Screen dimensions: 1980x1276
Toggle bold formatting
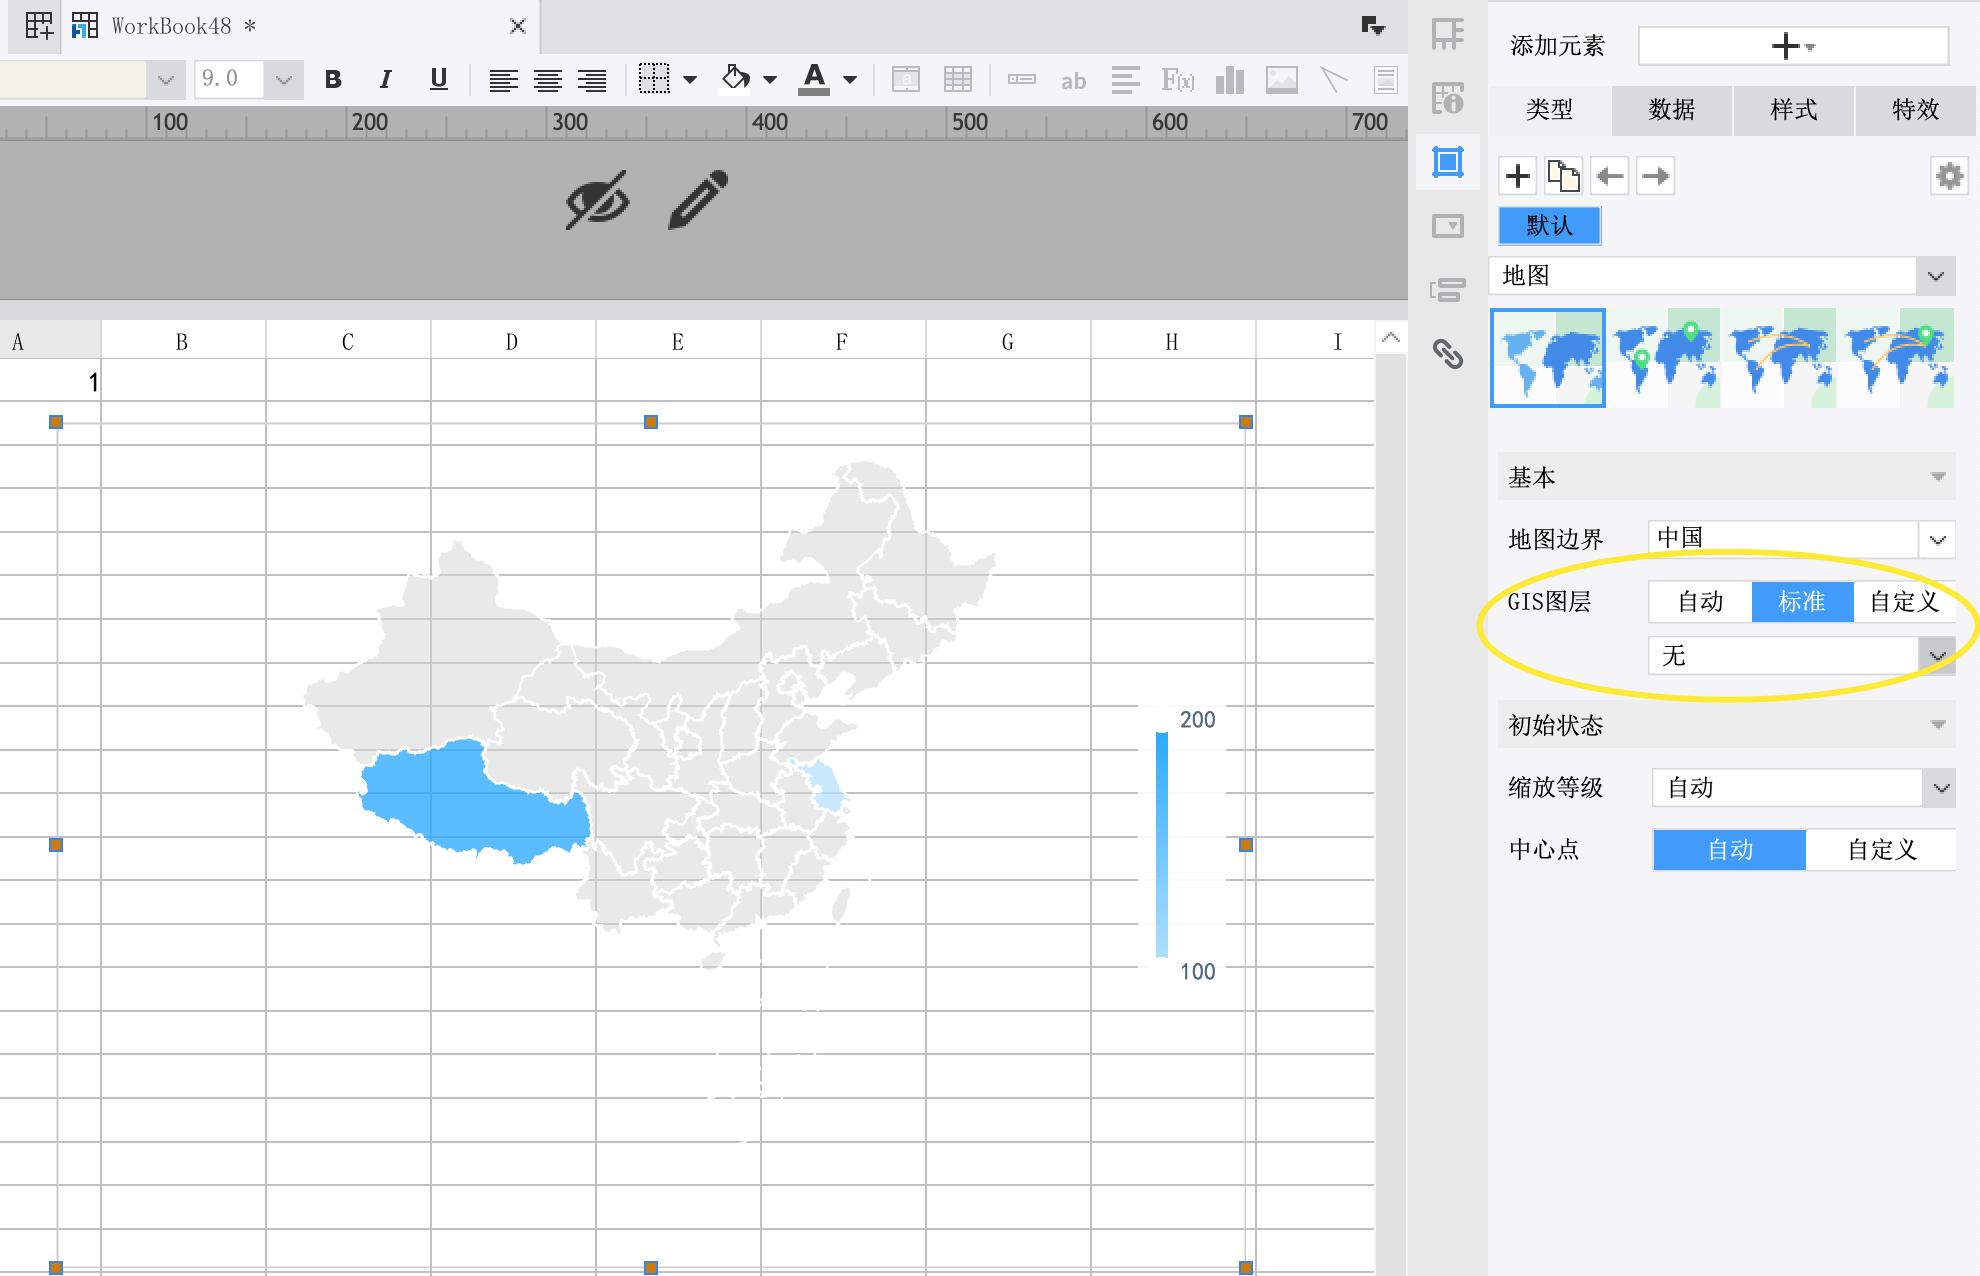pyautogui.click(x=333, y=79)
